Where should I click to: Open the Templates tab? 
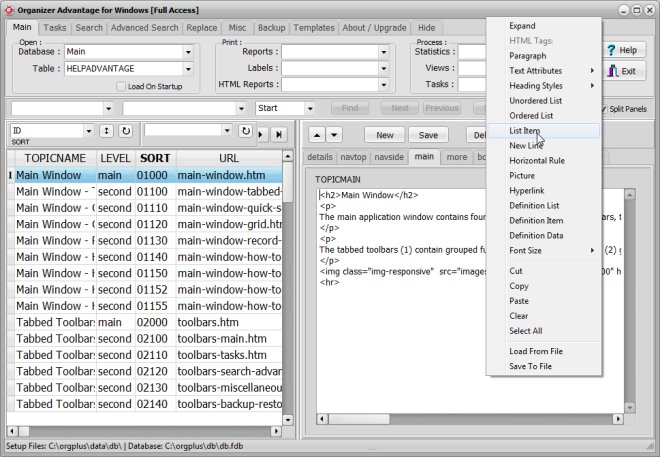tap(314, 28)
